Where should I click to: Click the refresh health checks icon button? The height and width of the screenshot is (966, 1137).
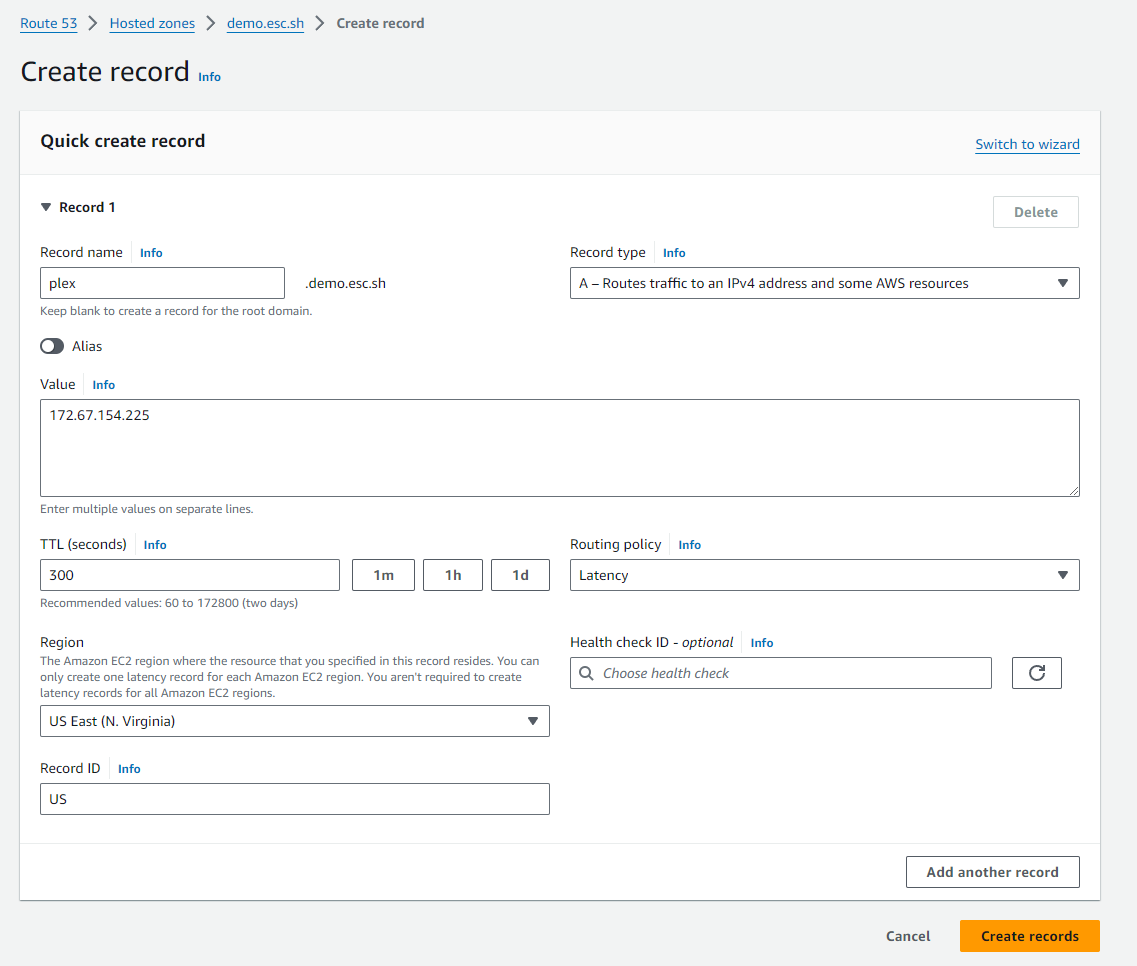coord(1036,673)
